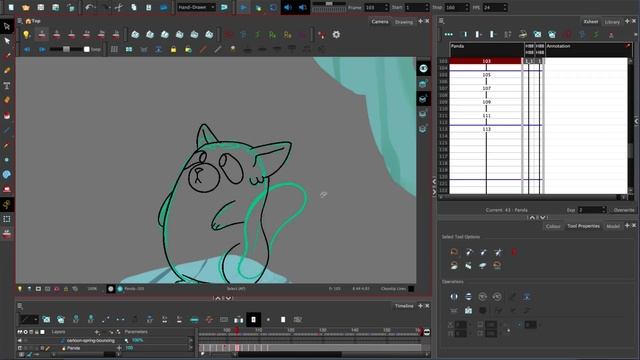The width and height of the screenshot is (640, 360).
Task: Click the Rotate 90 CCW operation icon
Action: tap(497, 297)
